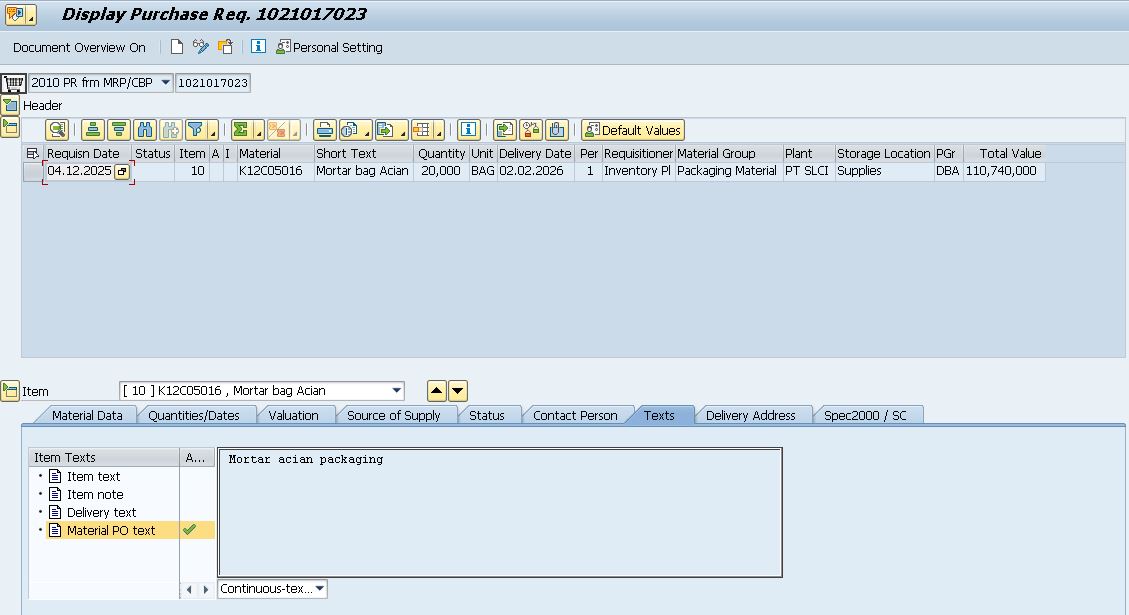Open the document type dropdown 2010 PR

[165, 83]
